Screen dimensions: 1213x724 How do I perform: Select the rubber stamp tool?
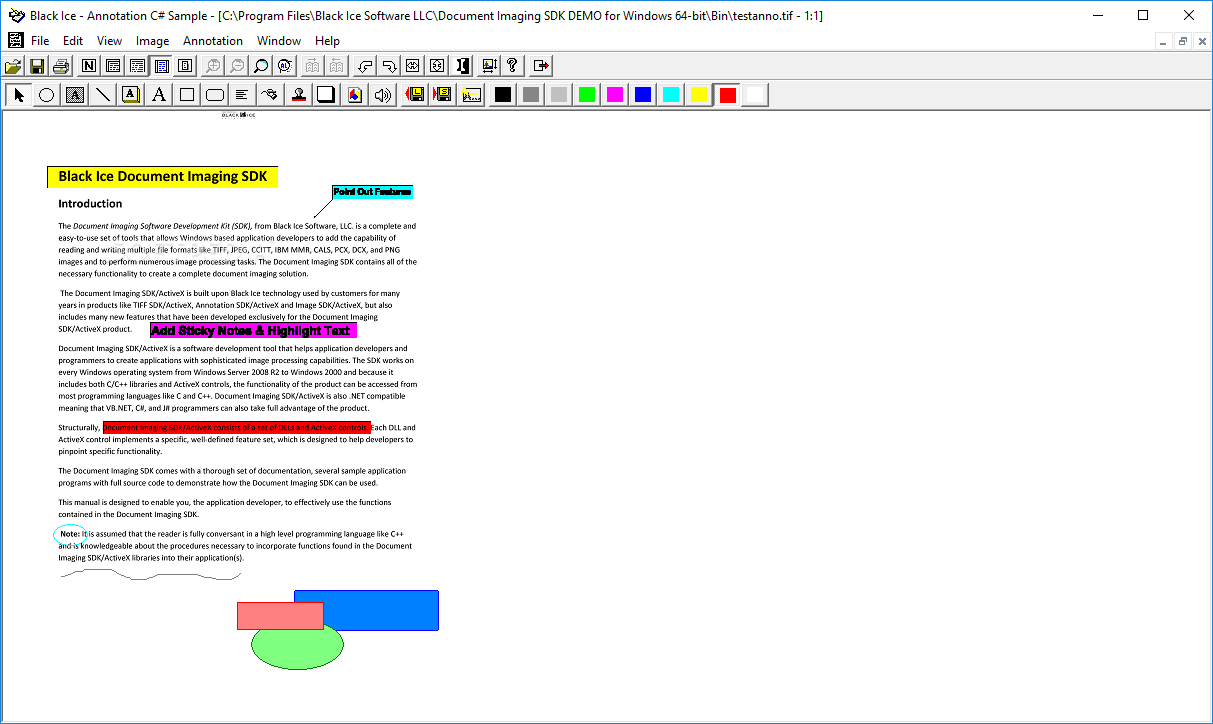tap(299, 95)
